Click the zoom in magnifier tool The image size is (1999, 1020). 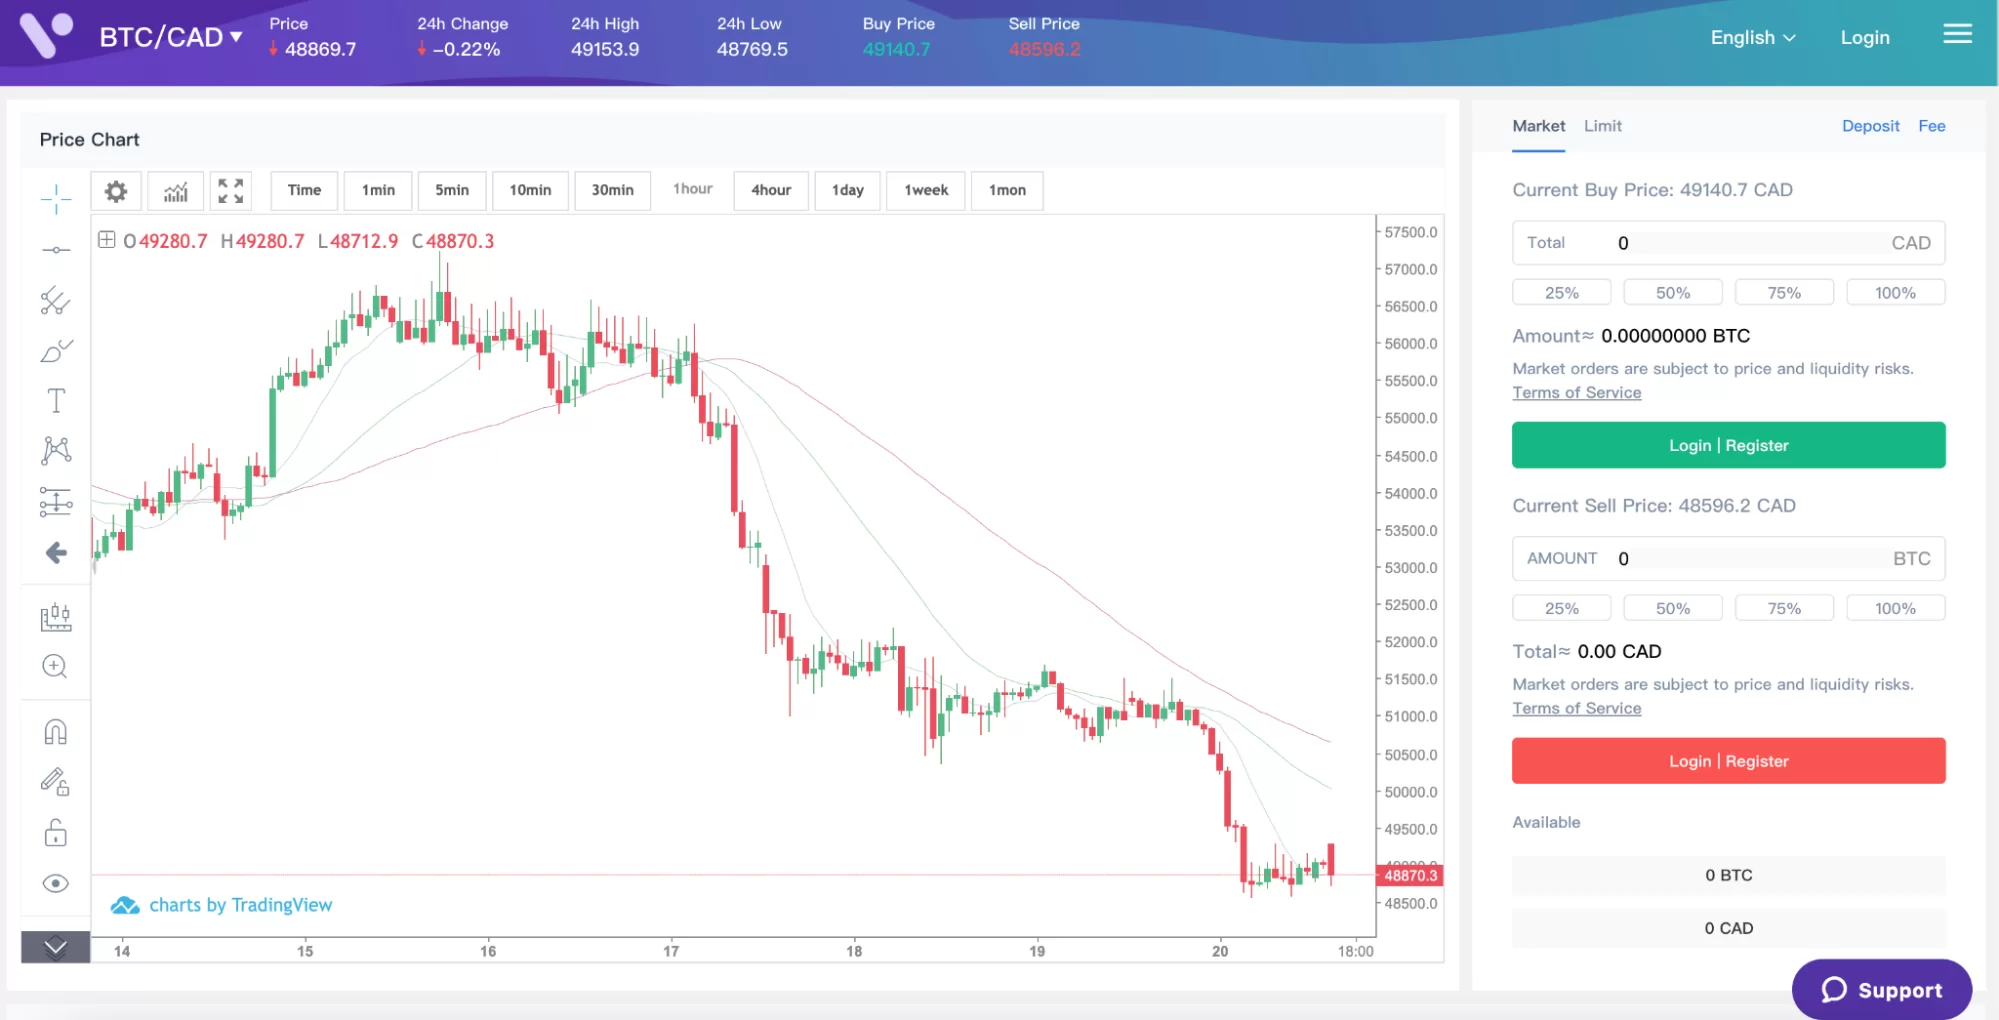click(56, 667)
